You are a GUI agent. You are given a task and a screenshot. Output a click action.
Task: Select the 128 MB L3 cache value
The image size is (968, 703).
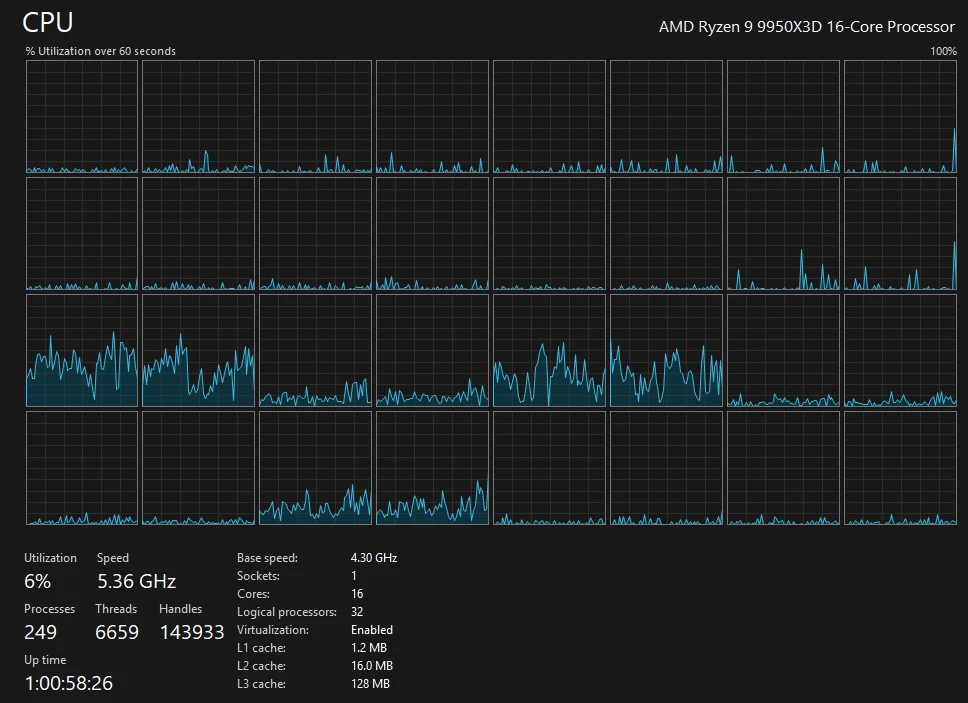[370, 684]
